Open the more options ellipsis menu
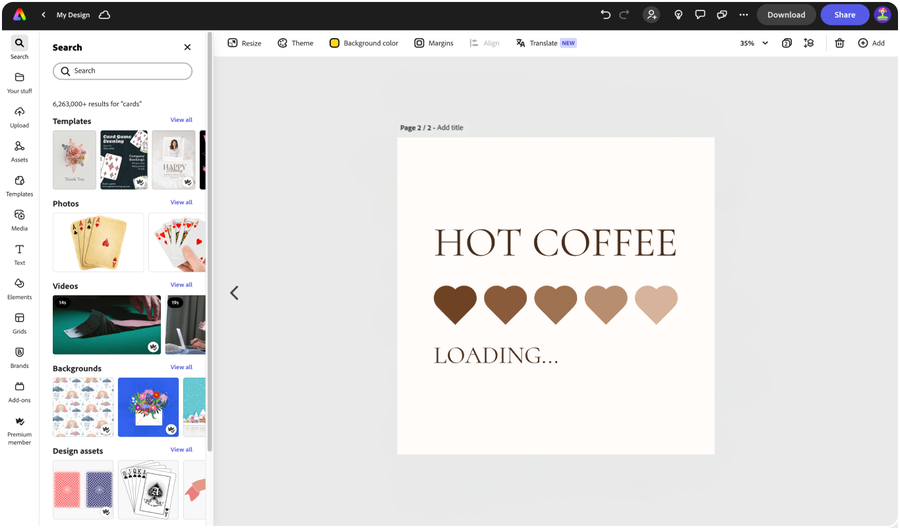900x528 pixels. click(x=743, y=15)
